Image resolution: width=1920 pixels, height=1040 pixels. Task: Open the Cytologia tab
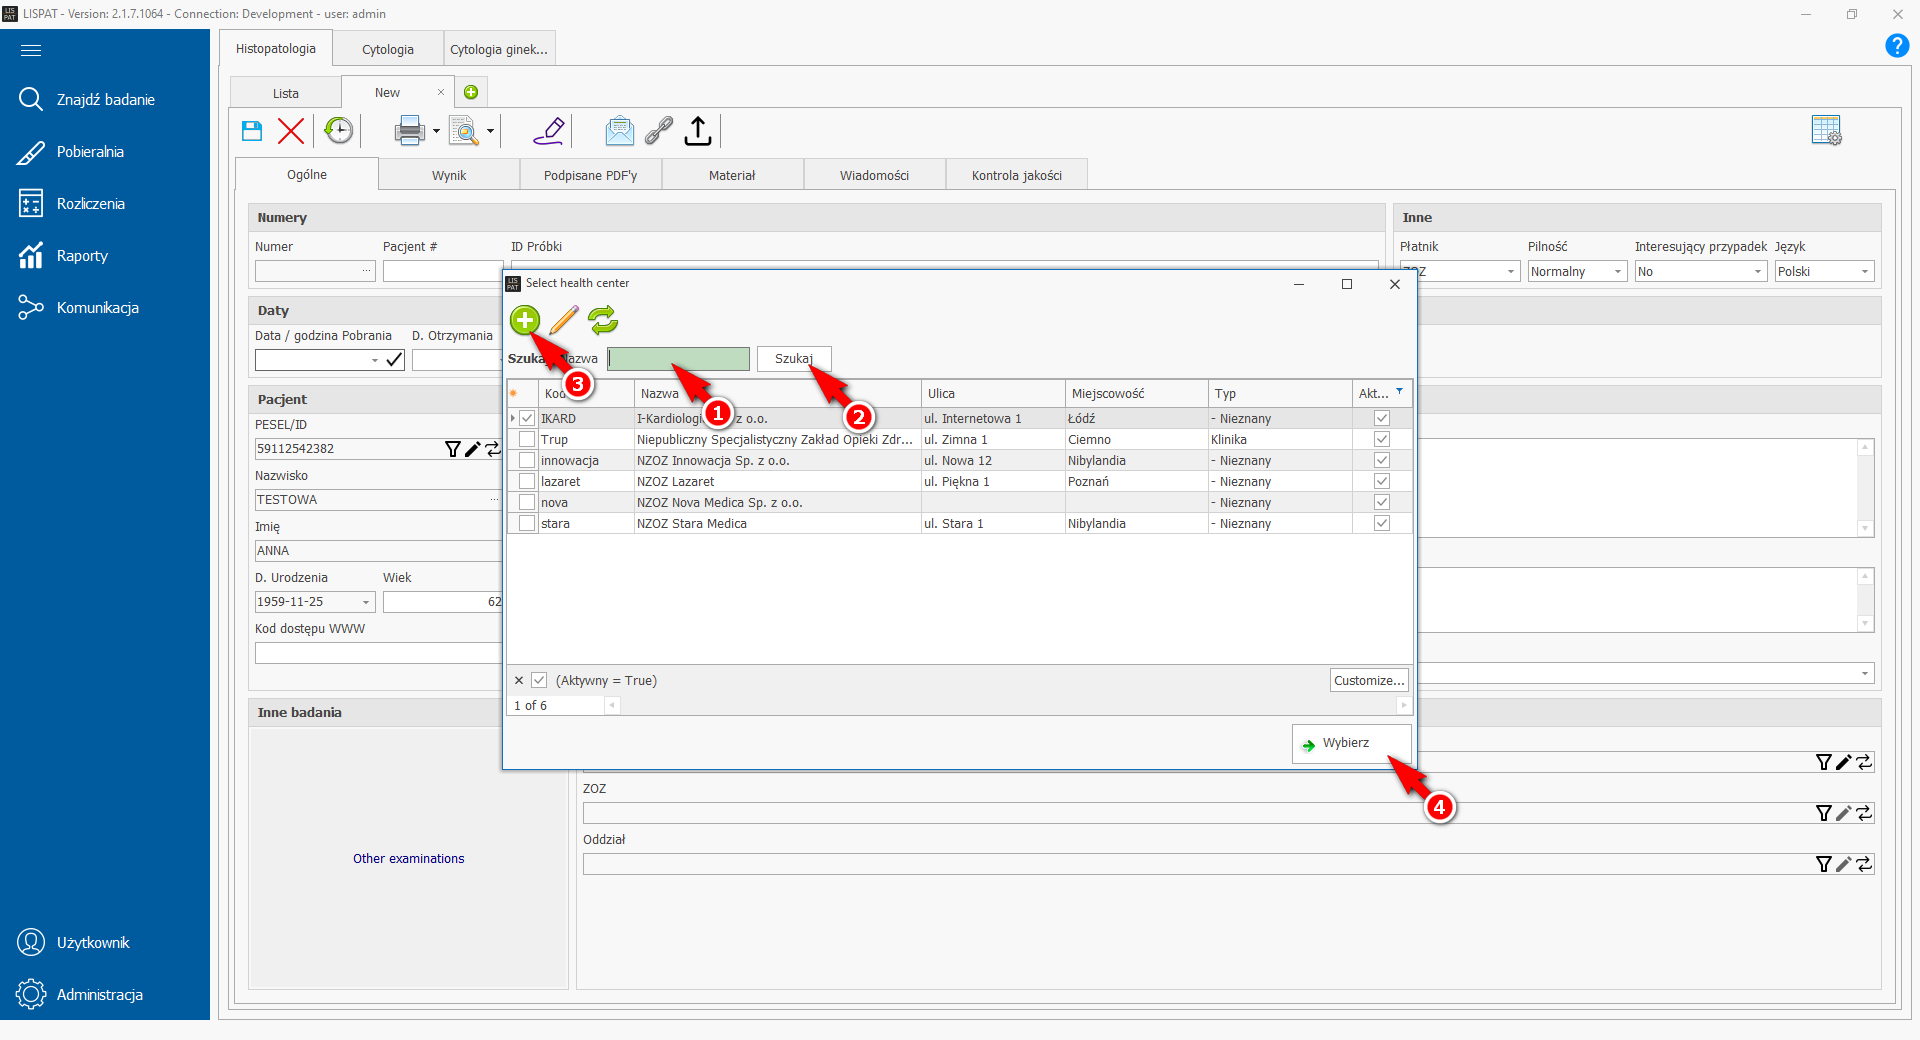(x=387, y=49)
